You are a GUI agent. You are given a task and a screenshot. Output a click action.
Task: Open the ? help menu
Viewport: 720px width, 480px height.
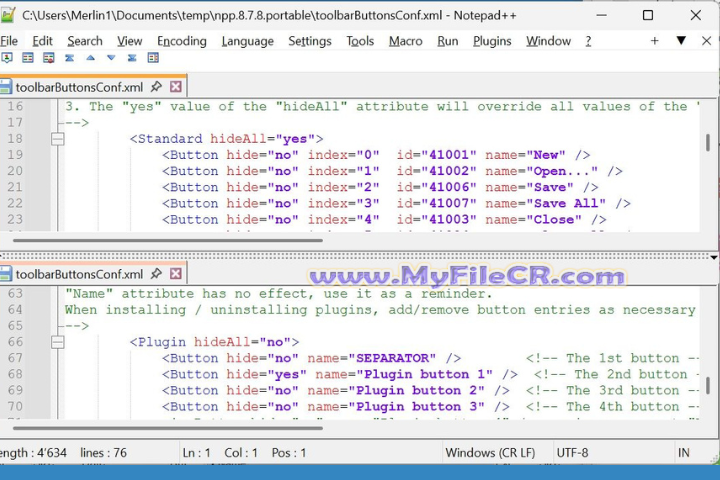[588, 41]
